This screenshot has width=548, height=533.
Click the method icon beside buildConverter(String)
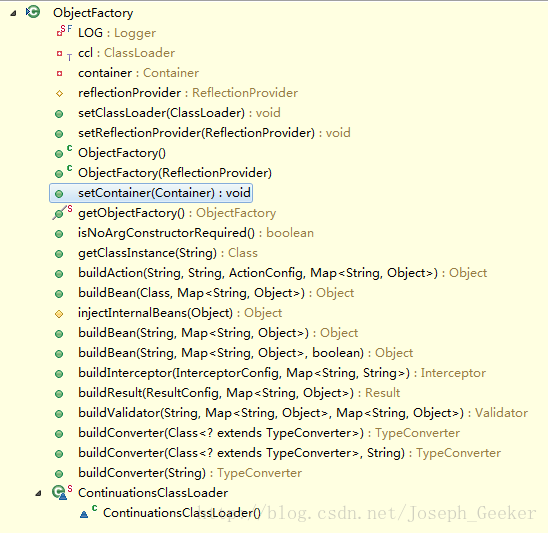coord(59,474)
